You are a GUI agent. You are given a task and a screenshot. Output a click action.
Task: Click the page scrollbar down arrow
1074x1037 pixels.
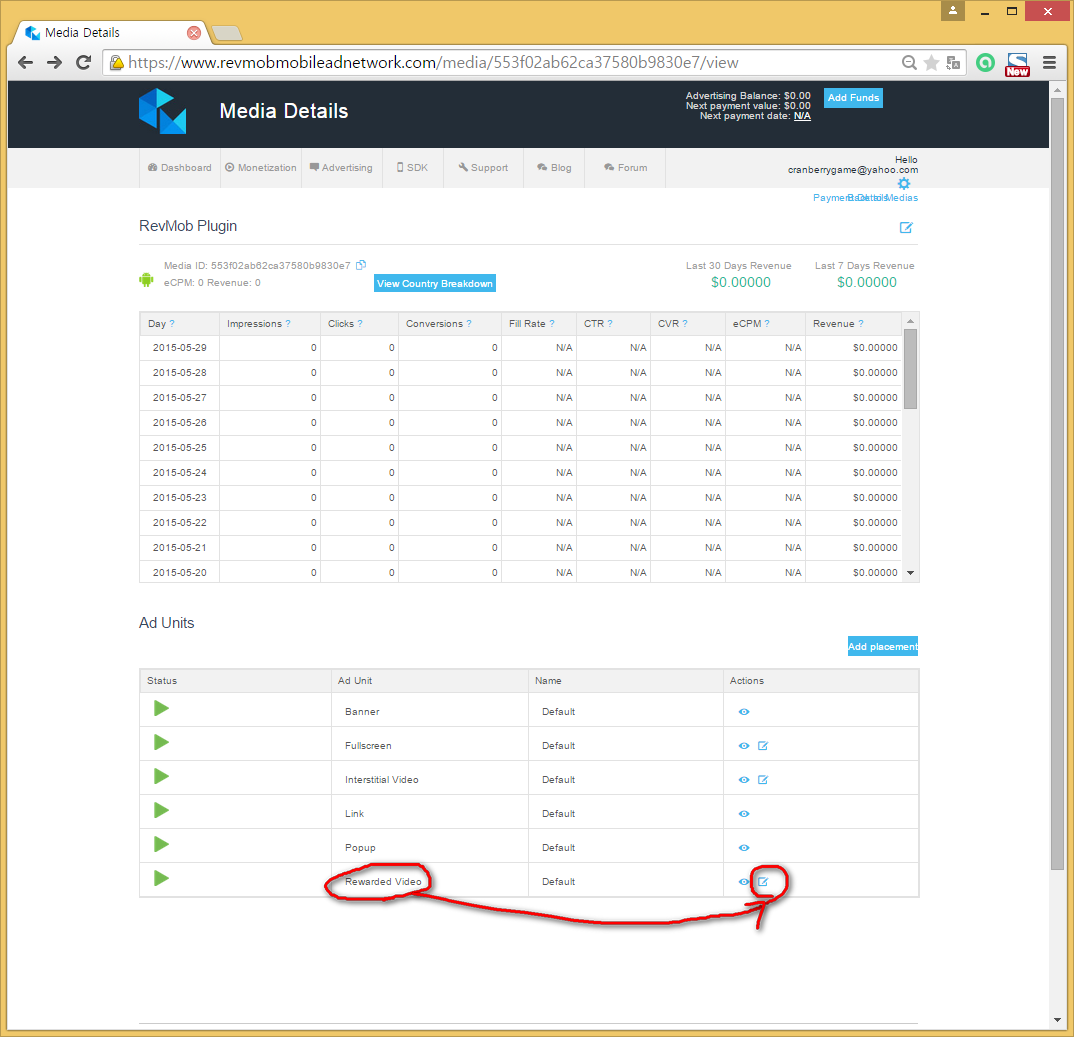1057,1021
